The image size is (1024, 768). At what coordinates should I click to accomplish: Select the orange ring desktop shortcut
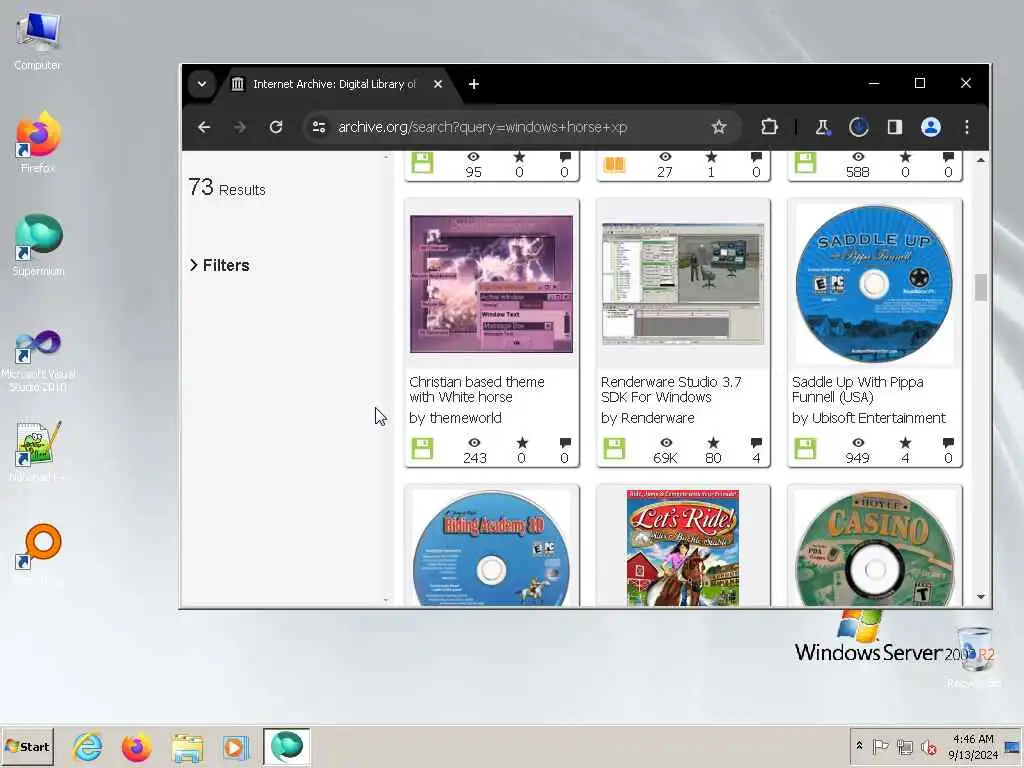pyautogui.click(x=38, y=554)
